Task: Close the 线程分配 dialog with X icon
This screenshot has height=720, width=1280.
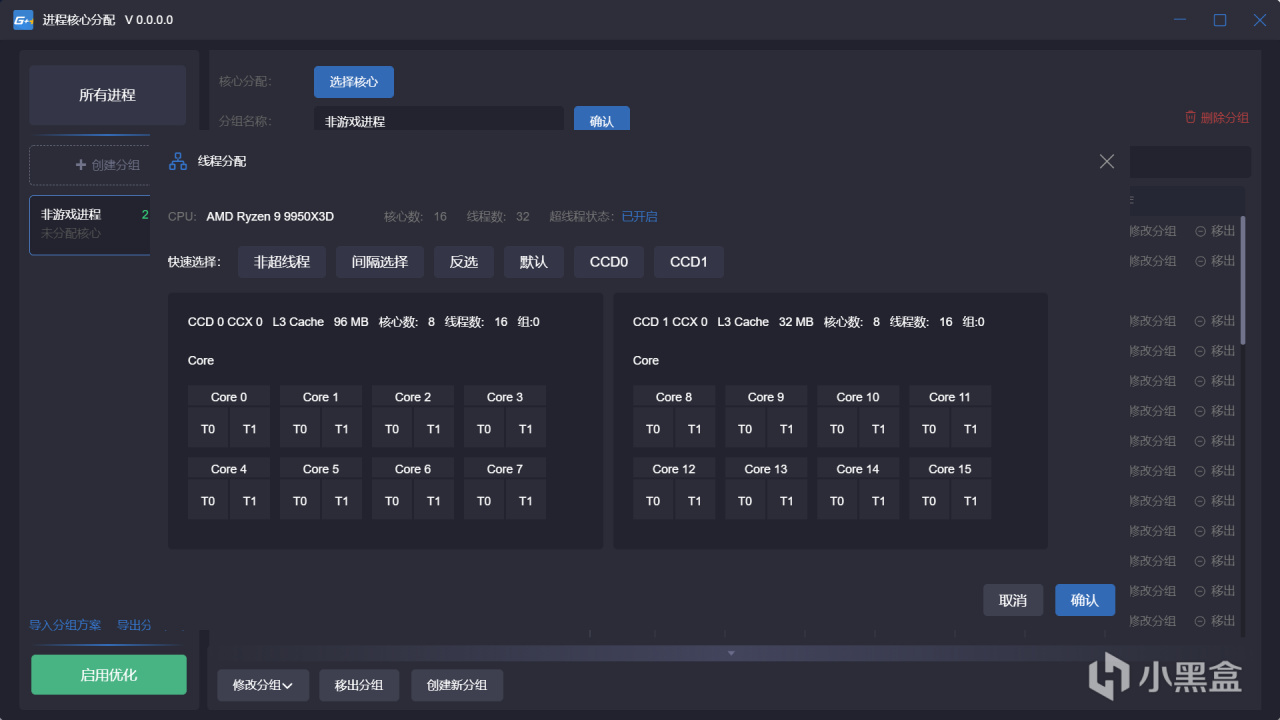Action: click(x=1106, y=161)
